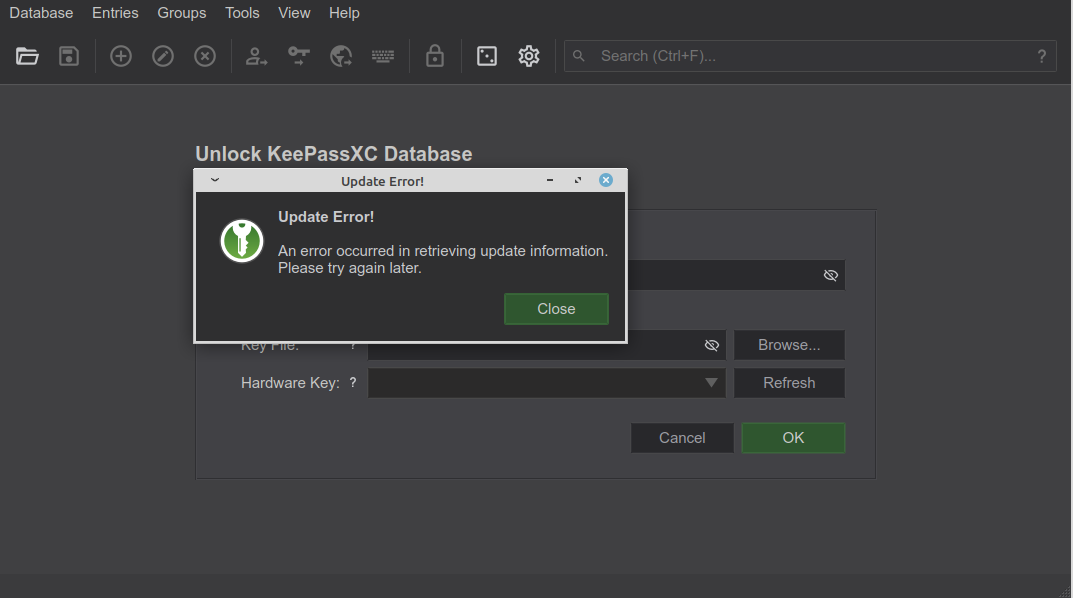Click the Add New Entry plus icon
Viewport: 1073px width, 598px height.
(x=121, y=56)
